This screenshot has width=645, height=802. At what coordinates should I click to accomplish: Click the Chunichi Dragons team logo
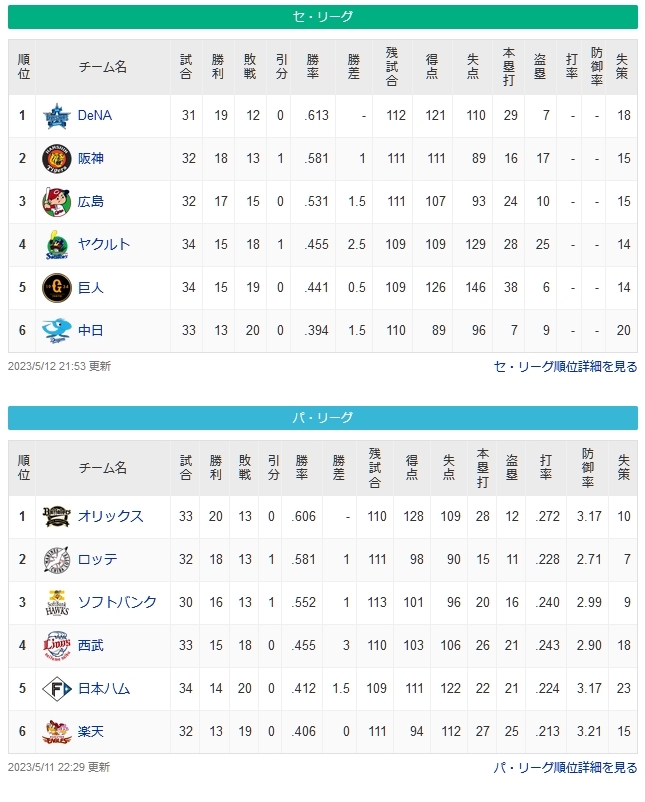click(56, 331)
